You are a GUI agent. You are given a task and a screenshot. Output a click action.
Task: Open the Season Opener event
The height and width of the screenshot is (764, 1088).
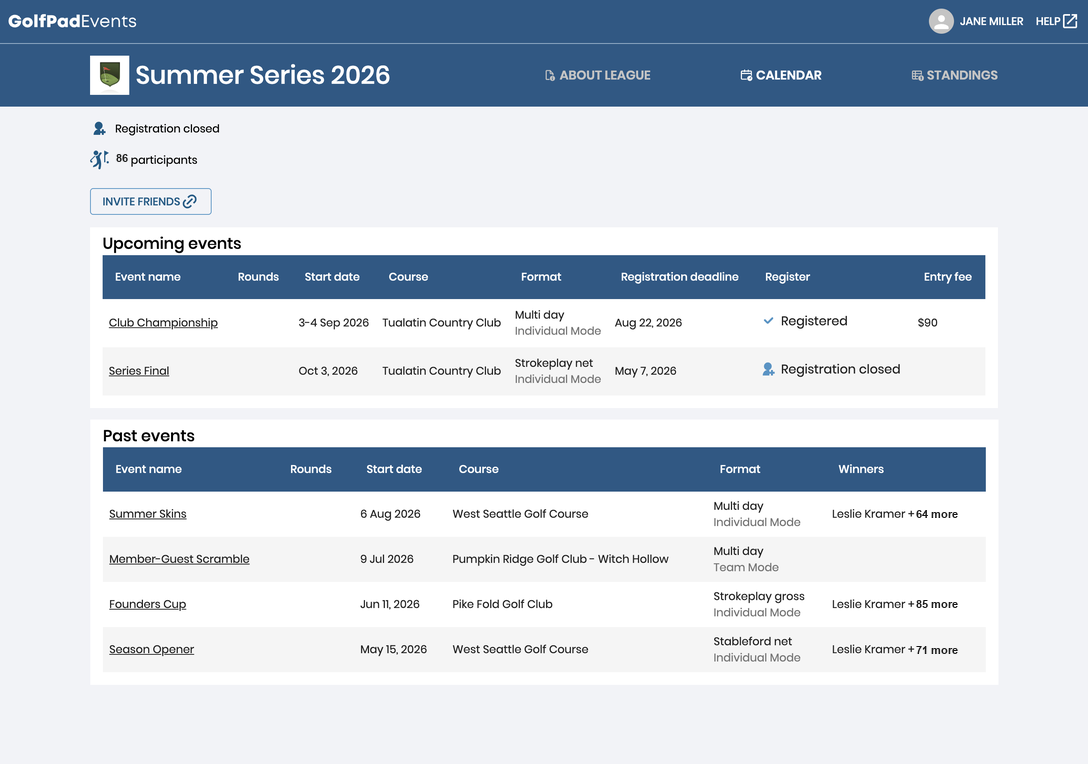point(151,649)
